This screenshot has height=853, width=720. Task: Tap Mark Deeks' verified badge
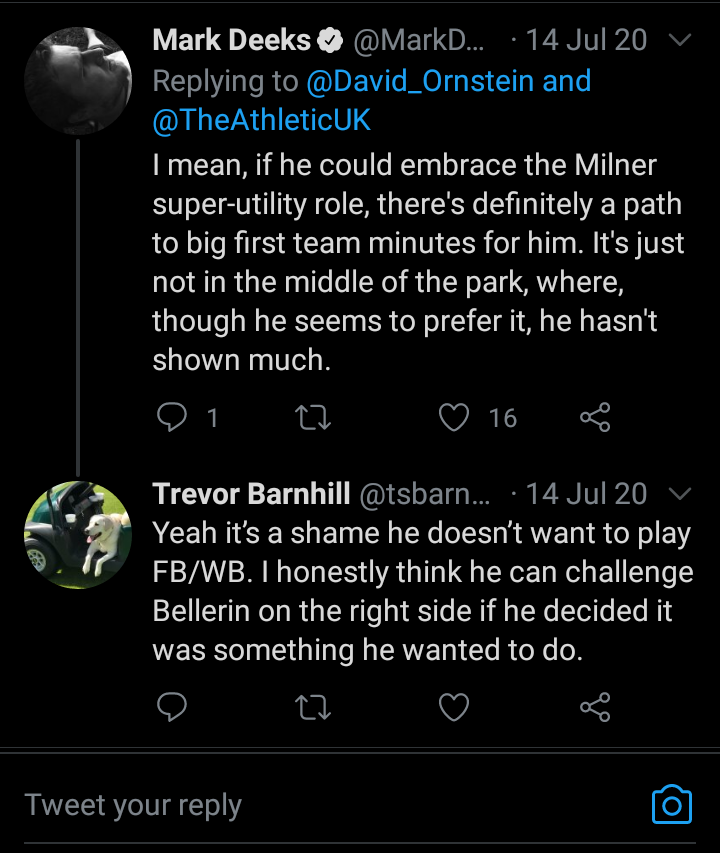click(329, 41)
